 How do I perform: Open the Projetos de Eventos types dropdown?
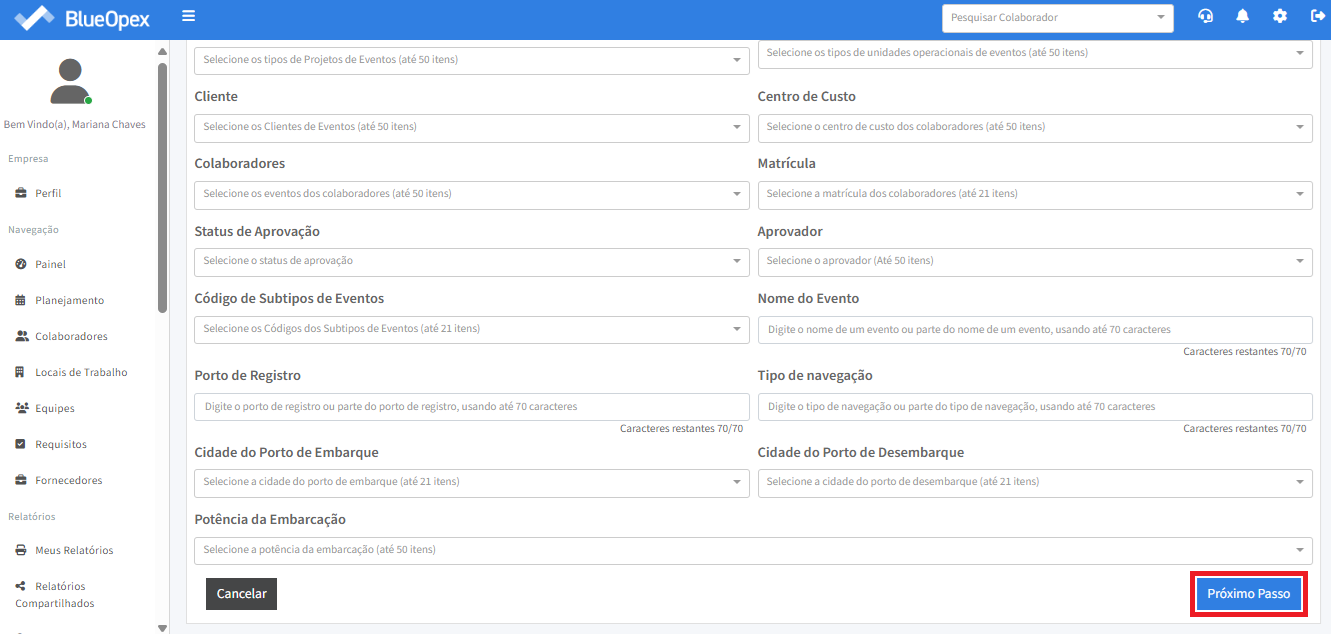click(472, 60)
